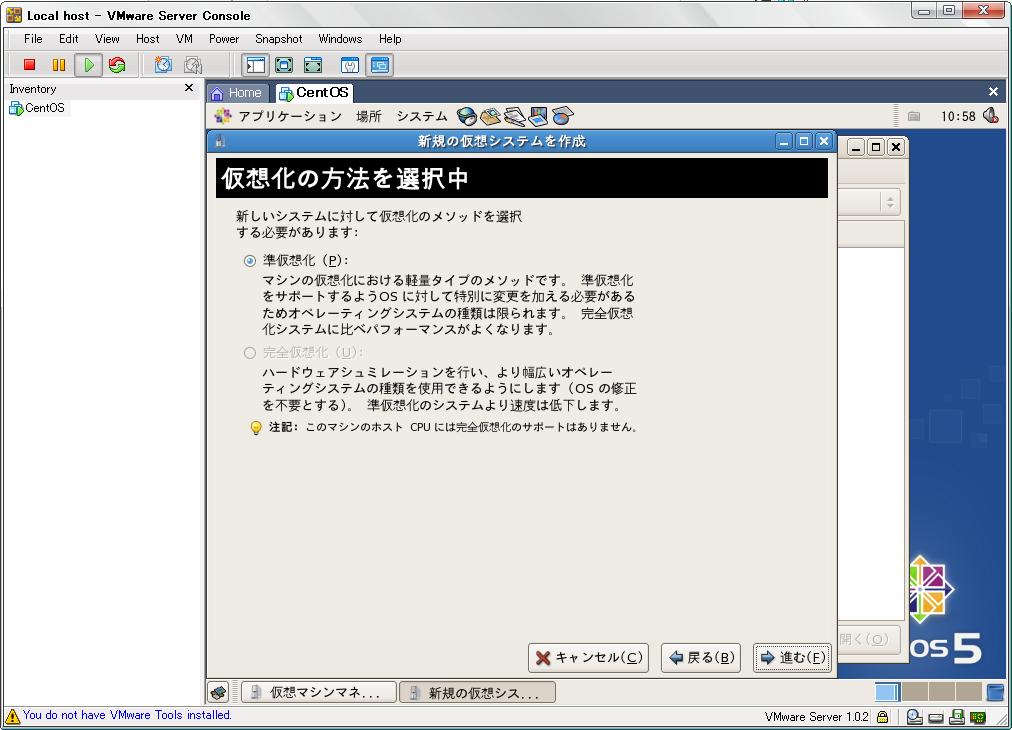The height and width of the screenshot is (730, 1012).
Task: Open the Edit menu
Action: coord(68,39)
